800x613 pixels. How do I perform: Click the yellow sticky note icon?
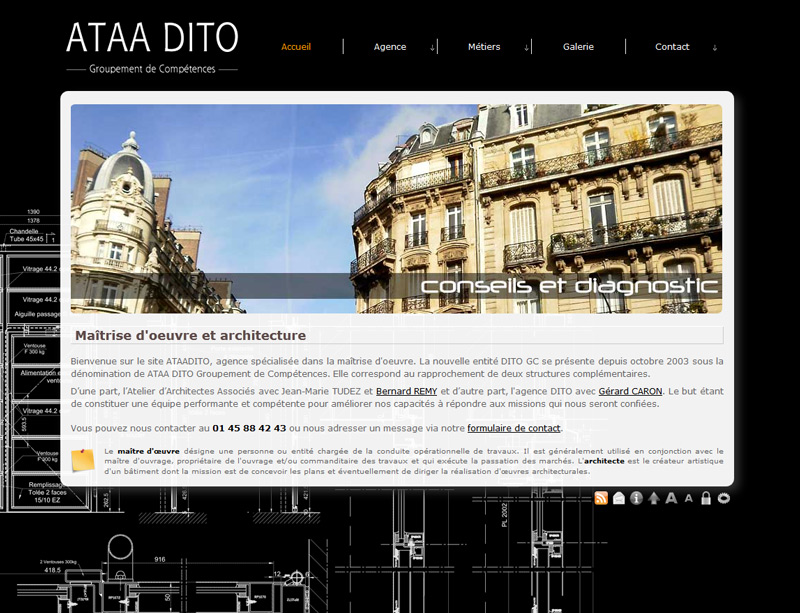click(x=83, y=460)
